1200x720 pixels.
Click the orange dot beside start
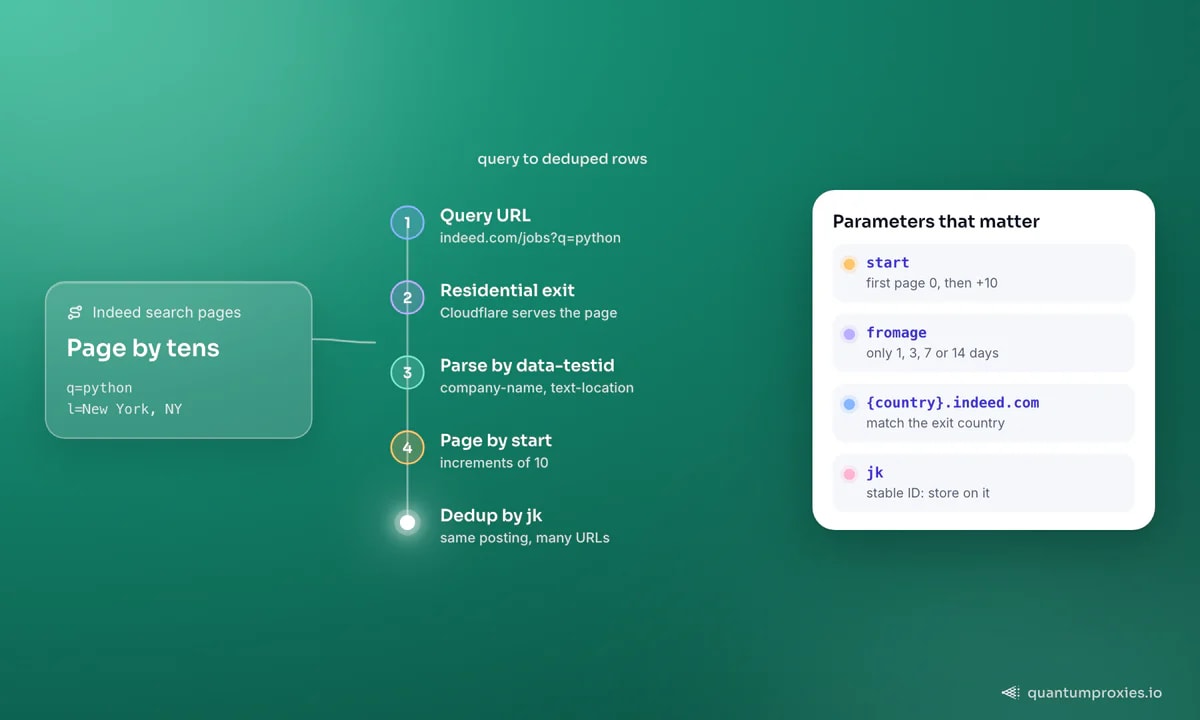(849, 264)
